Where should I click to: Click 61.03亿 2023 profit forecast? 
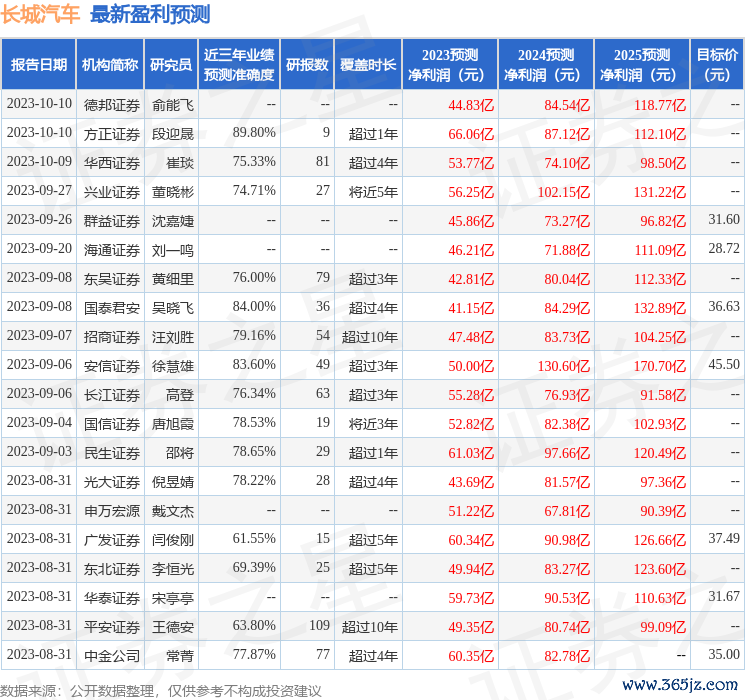471,453
